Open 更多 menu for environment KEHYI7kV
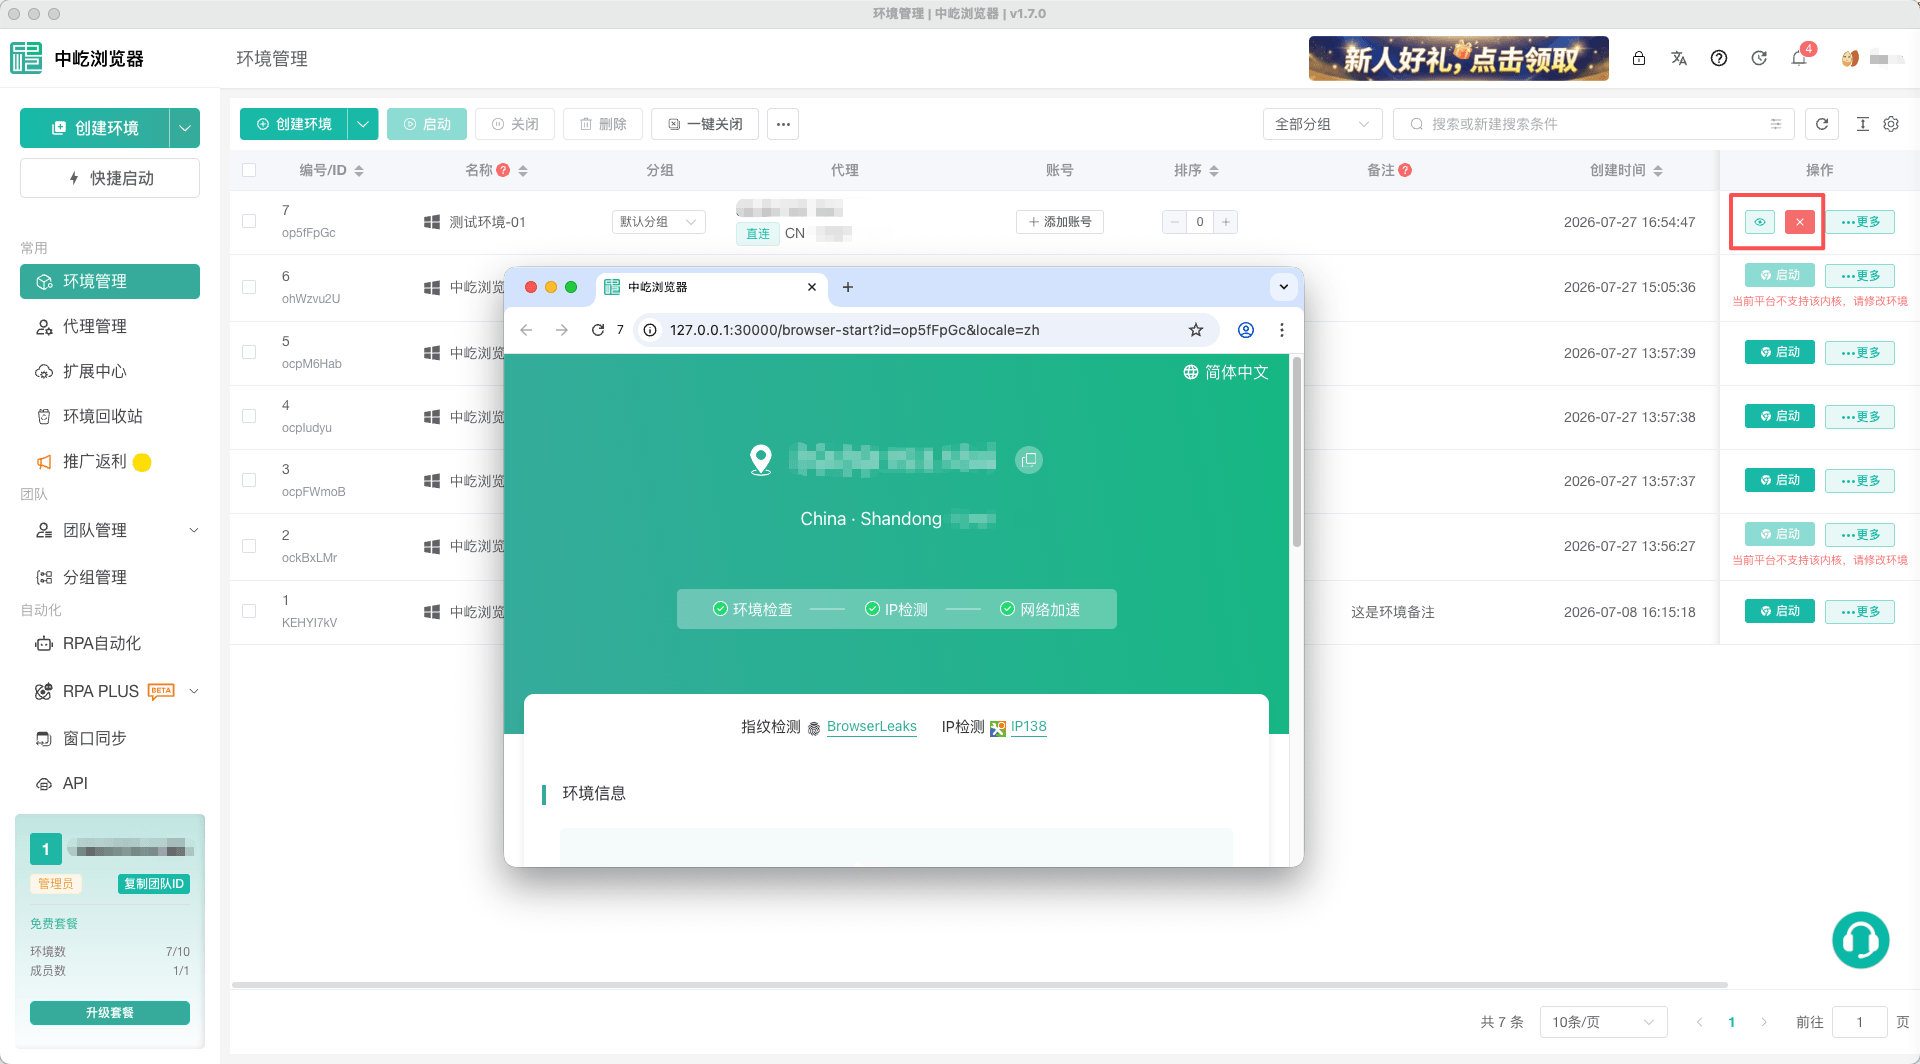The height and width of the screenshot is (1064, 1920). tap(1860, 611)
